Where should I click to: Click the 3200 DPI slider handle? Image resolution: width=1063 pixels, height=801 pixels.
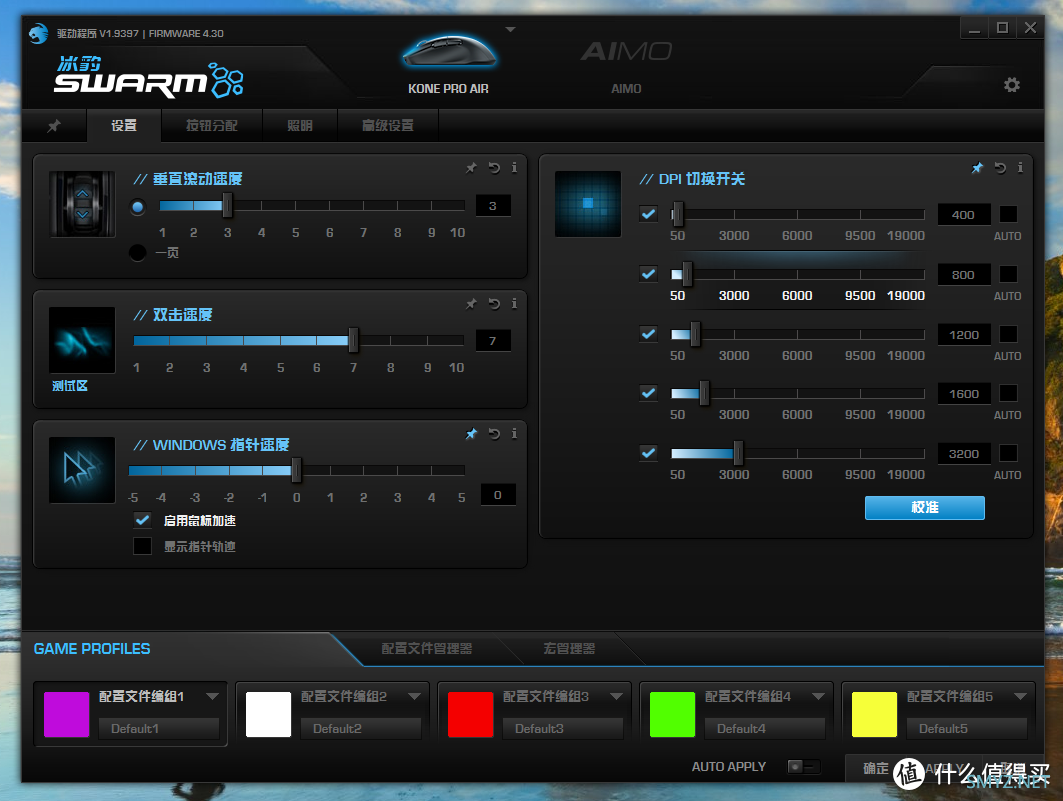tap(738, 453)
